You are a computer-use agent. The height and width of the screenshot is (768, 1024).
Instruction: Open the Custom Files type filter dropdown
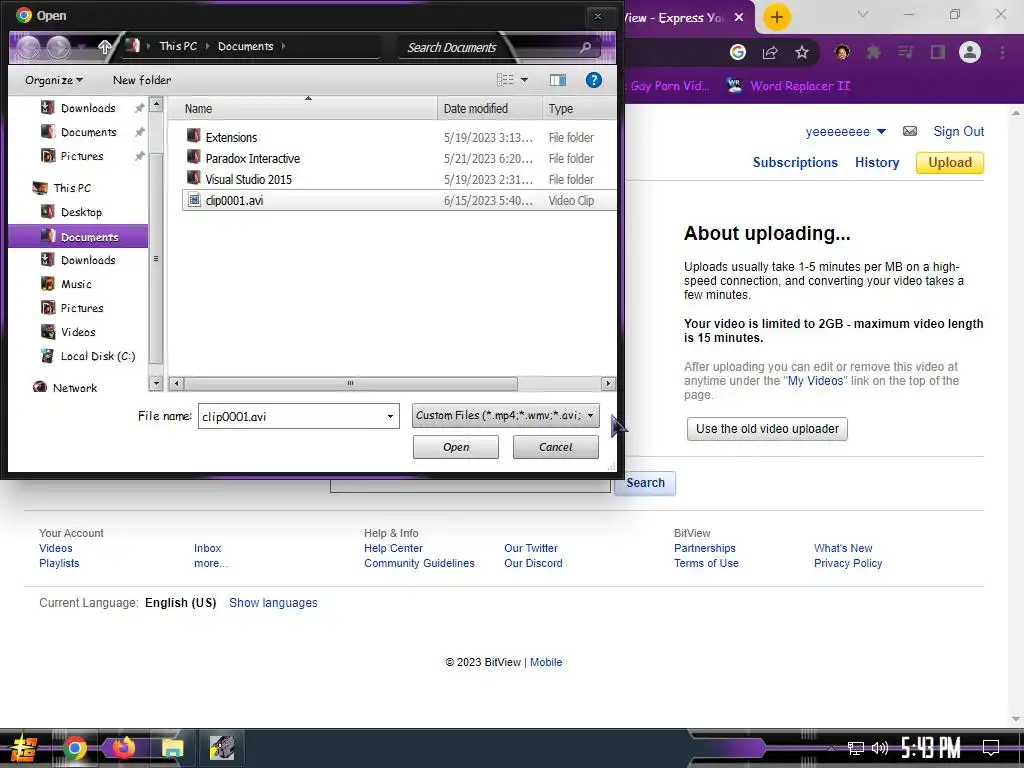click(505, 415)
